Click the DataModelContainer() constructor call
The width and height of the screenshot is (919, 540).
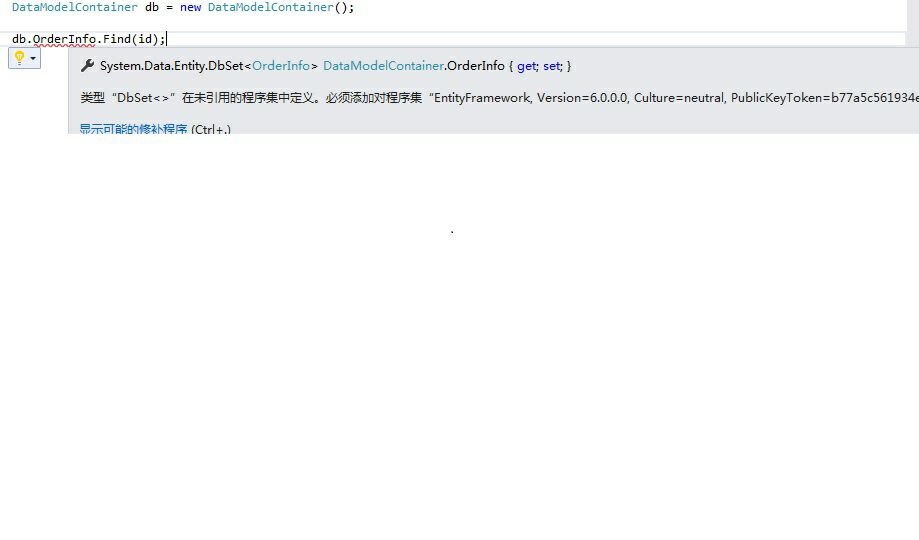coord(275,7)
